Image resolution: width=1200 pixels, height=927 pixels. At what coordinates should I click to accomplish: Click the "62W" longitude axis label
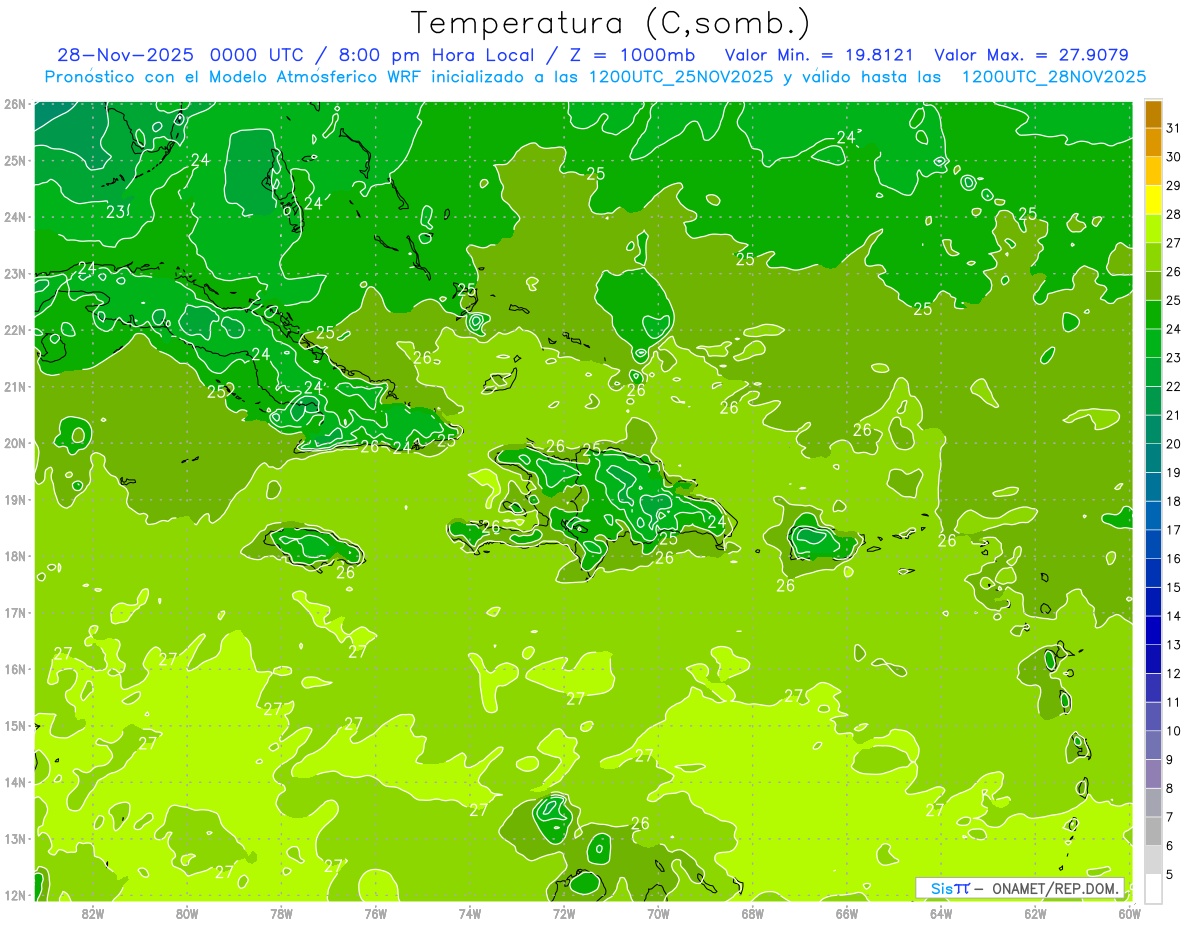(x=1035, y=913)
